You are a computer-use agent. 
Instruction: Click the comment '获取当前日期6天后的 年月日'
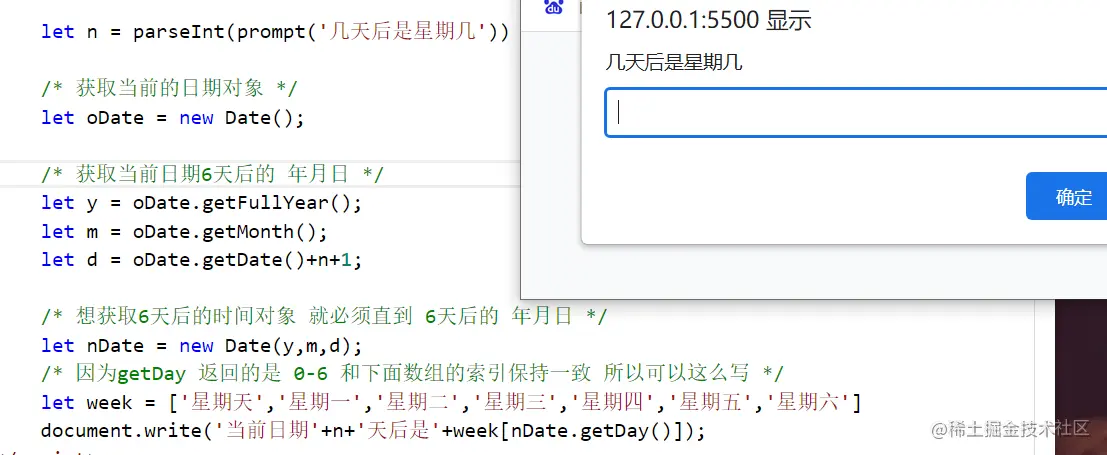pyautogui.click(x=212, y=174)
